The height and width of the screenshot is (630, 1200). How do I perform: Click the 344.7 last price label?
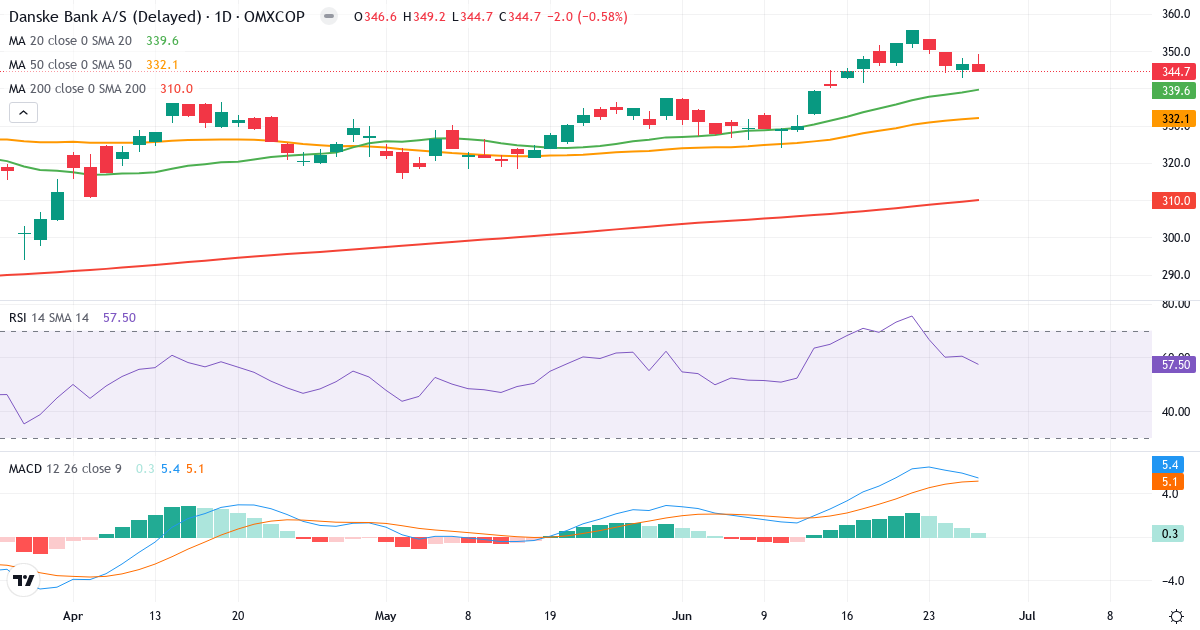point(1174,71)
